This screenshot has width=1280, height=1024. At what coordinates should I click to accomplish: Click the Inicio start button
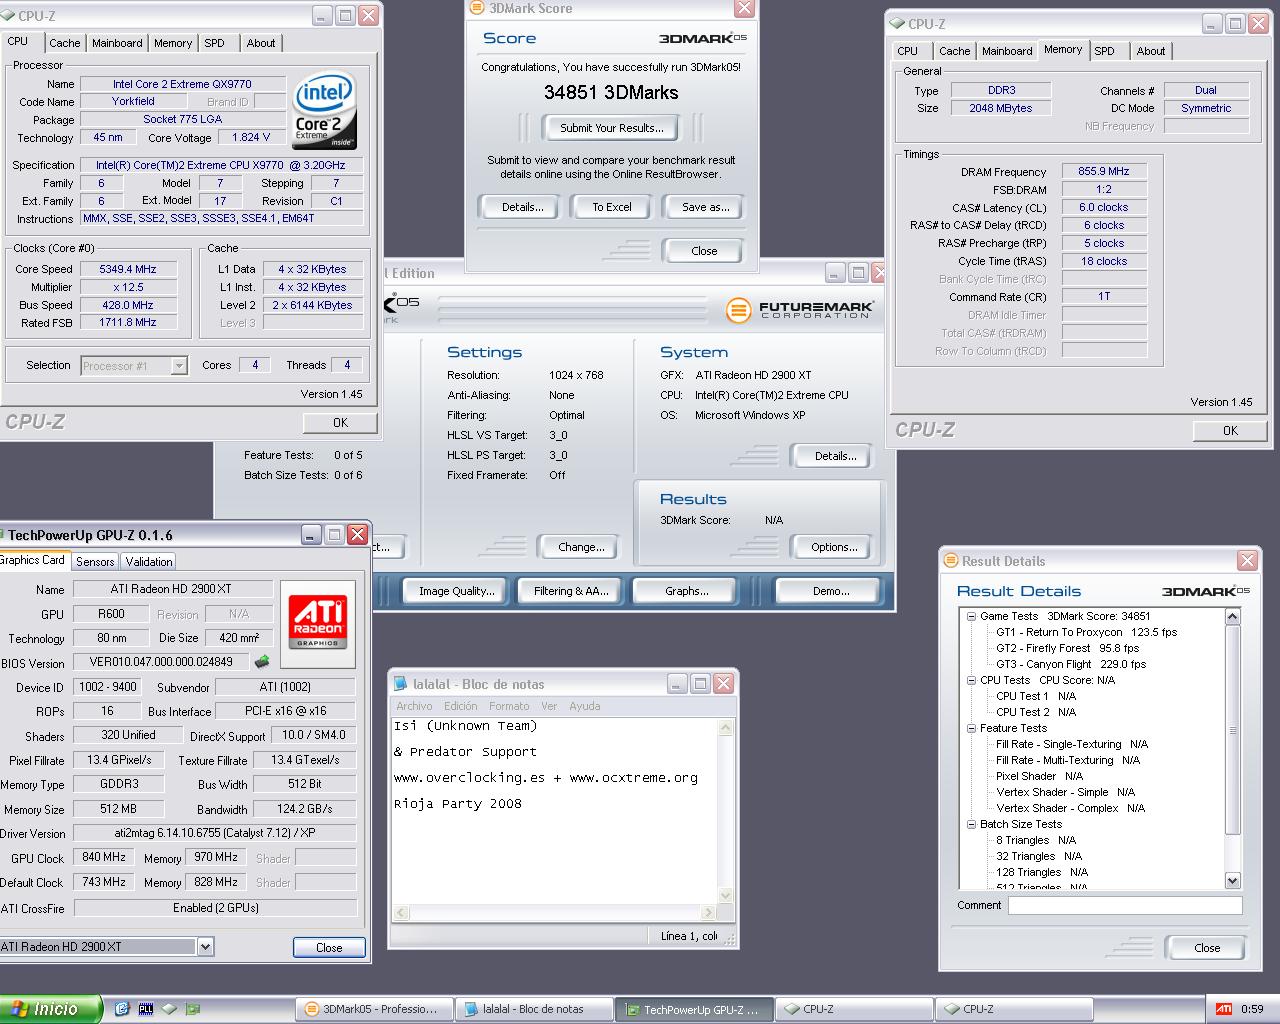[50, 1009]
